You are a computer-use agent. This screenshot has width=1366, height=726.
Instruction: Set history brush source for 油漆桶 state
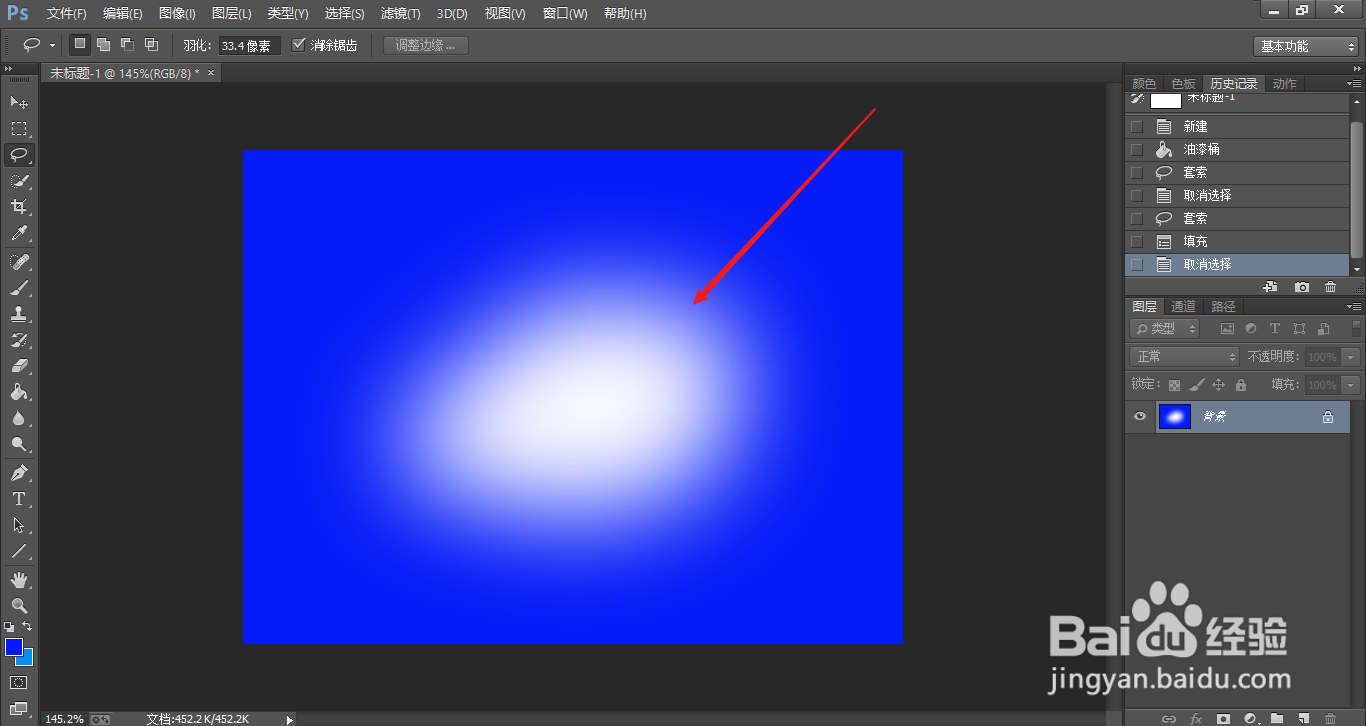pyautogui.click(x=1136, y=149)
